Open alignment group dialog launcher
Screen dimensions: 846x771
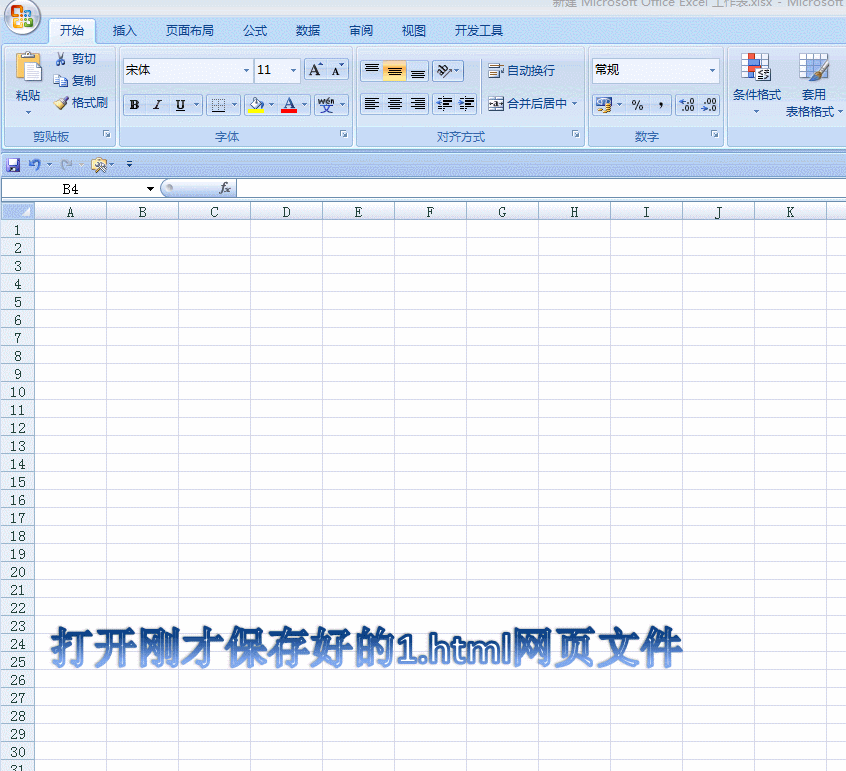pos(576,134)
